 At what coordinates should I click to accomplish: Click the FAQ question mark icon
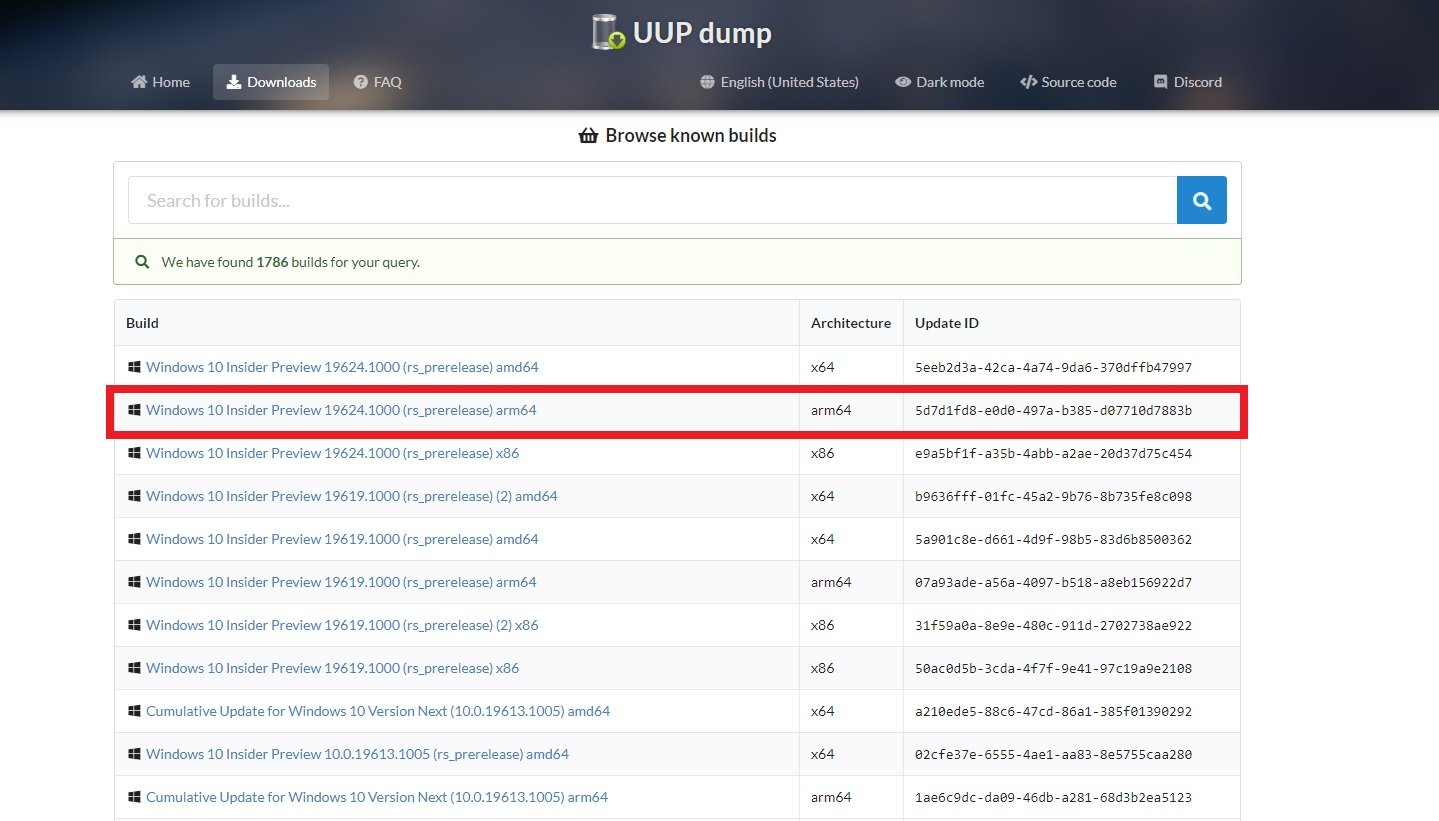(361, 82)
